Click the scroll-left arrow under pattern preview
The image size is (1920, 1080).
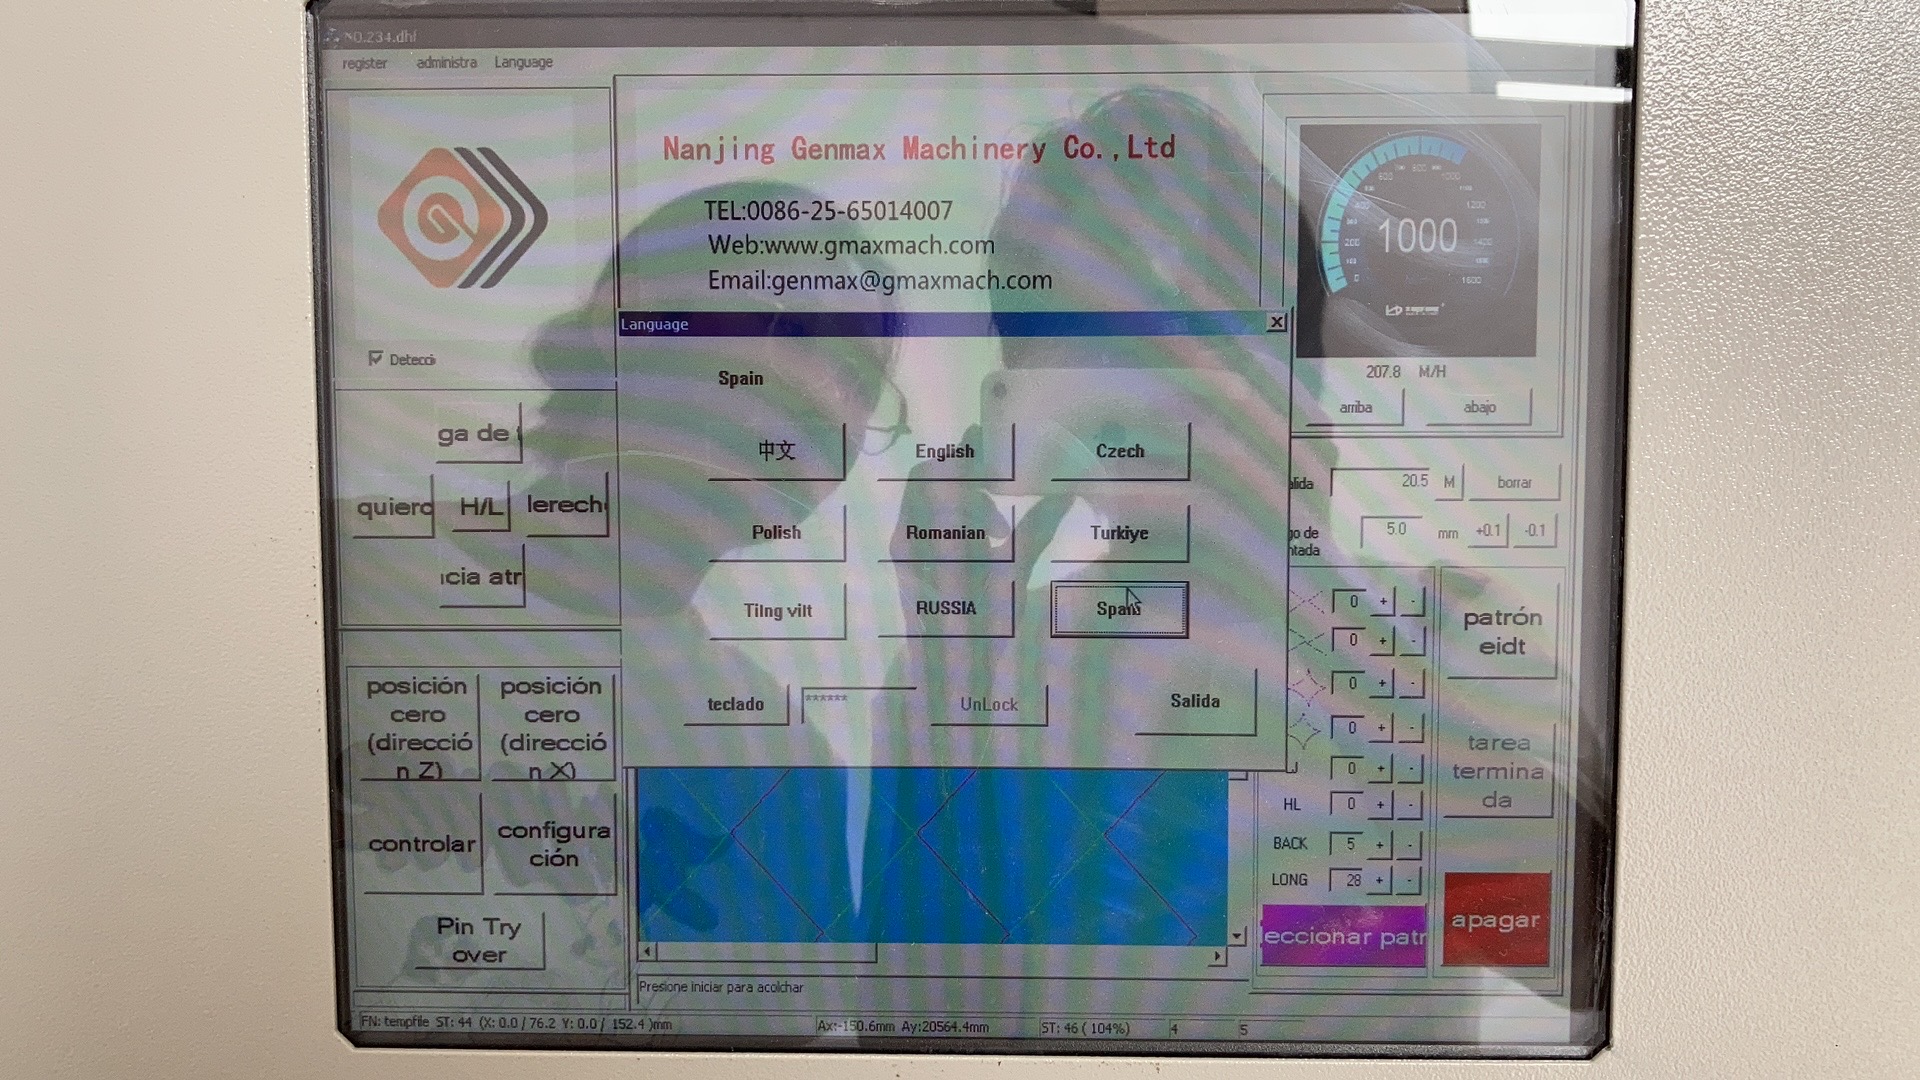(647, 952)
